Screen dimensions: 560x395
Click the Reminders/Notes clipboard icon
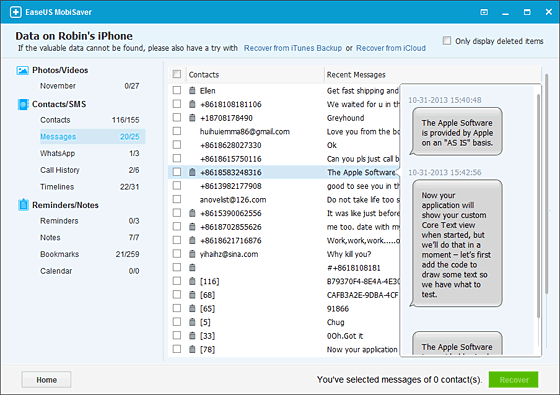pos(23,205)
